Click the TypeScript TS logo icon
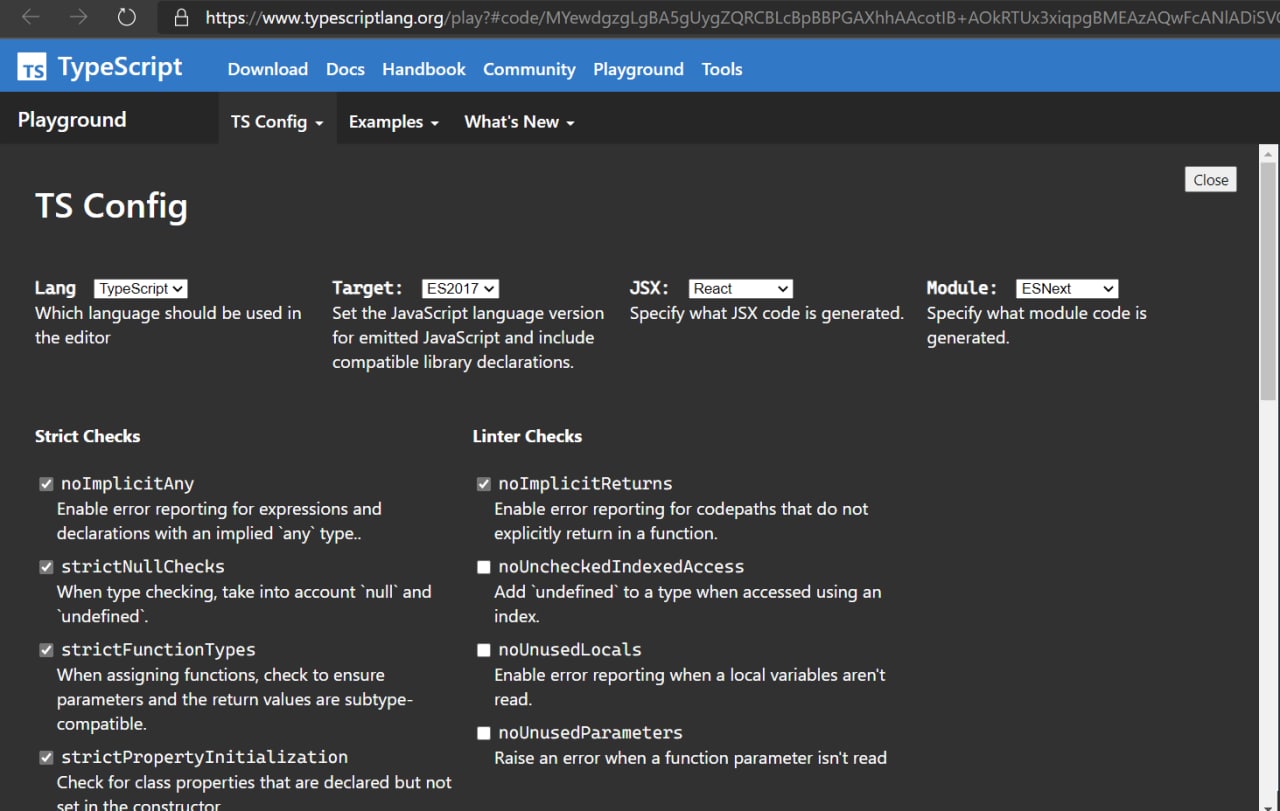 (32, 68)
